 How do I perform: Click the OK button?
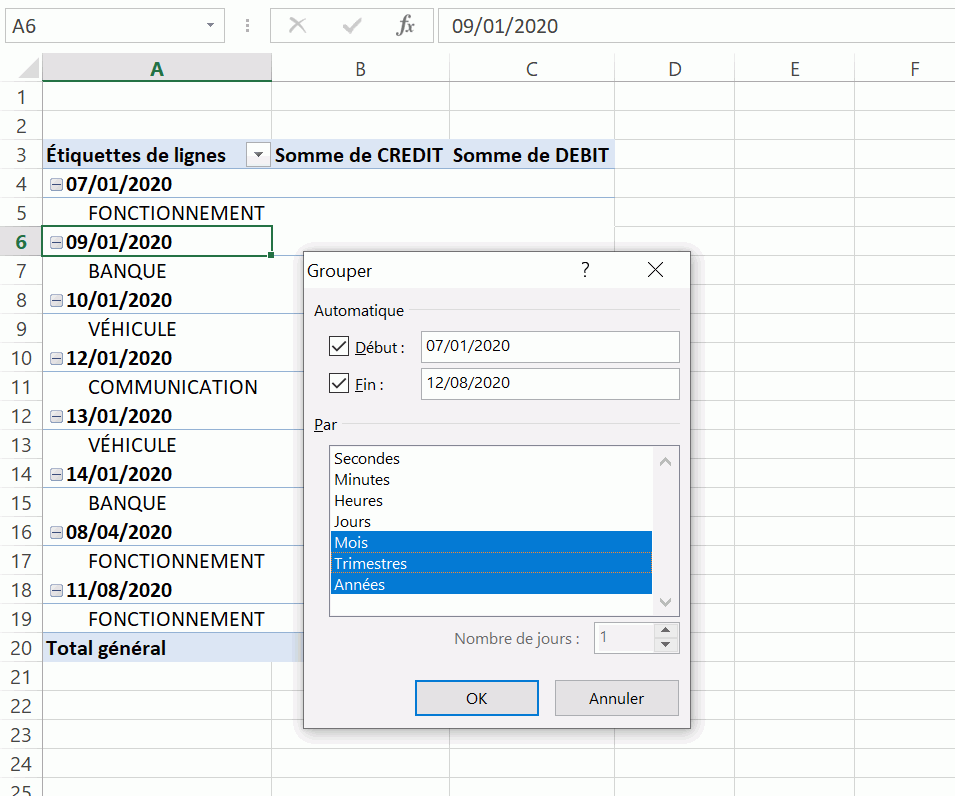476,698
